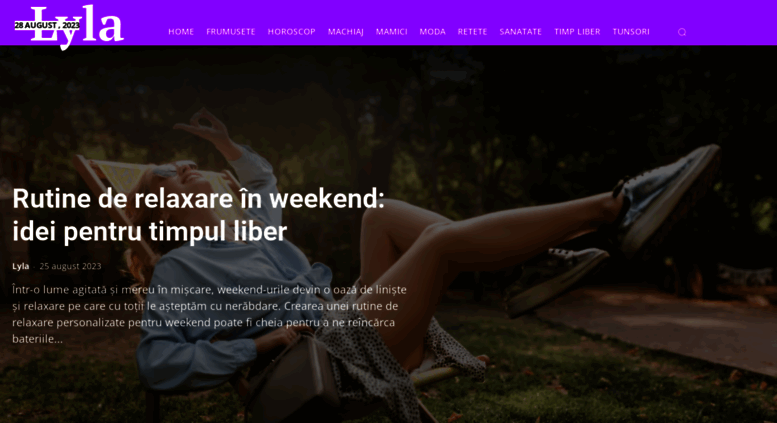Go to the HOME menu item
This screenshot has width=777, height=423.
(181, 32)
